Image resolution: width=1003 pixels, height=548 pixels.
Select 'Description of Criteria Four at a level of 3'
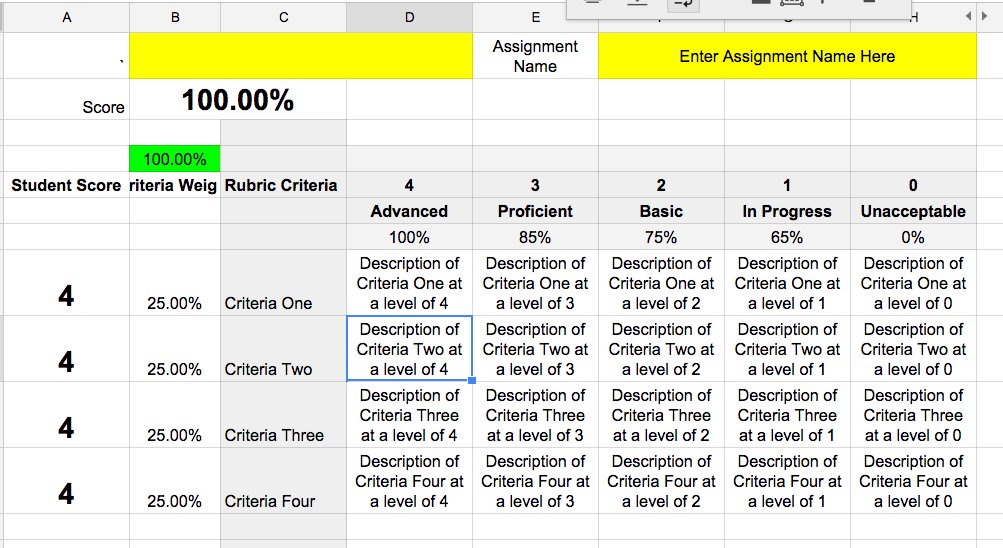(535, 480)
